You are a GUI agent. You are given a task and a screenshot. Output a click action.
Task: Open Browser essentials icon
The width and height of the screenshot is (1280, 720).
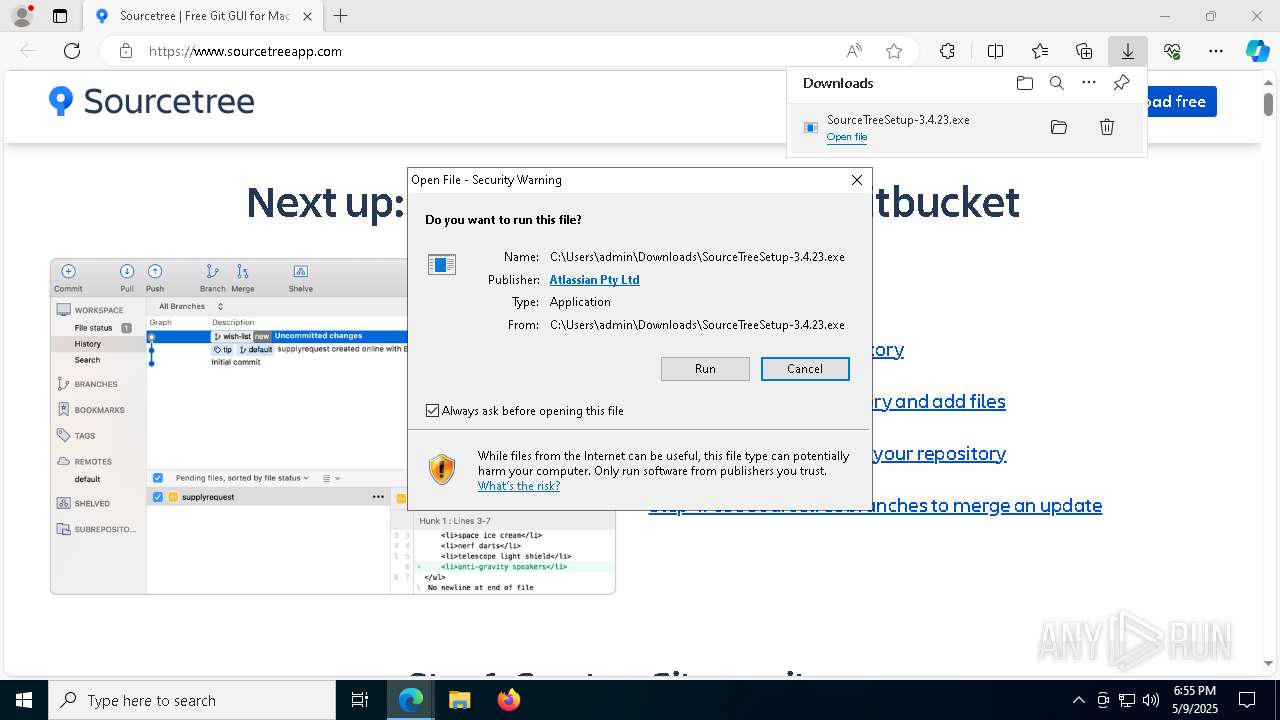[1172, 51]
